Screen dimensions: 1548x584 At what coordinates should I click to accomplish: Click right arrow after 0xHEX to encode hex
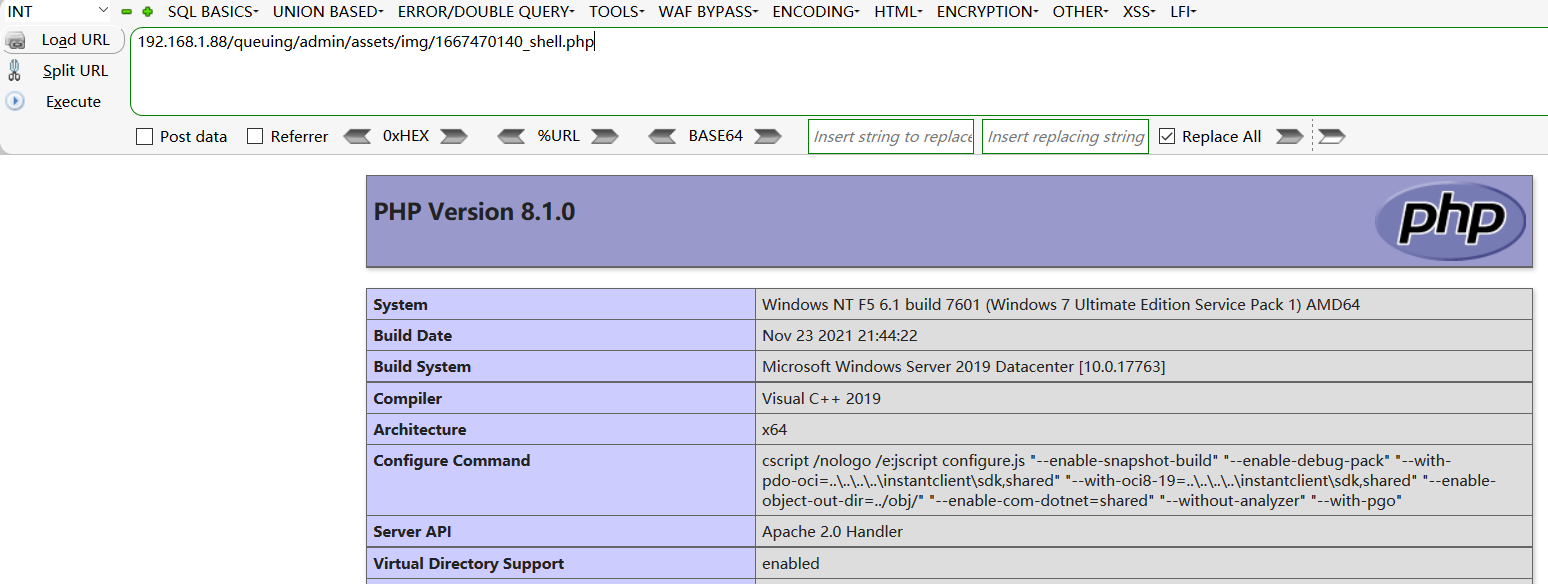click(454, 136)
